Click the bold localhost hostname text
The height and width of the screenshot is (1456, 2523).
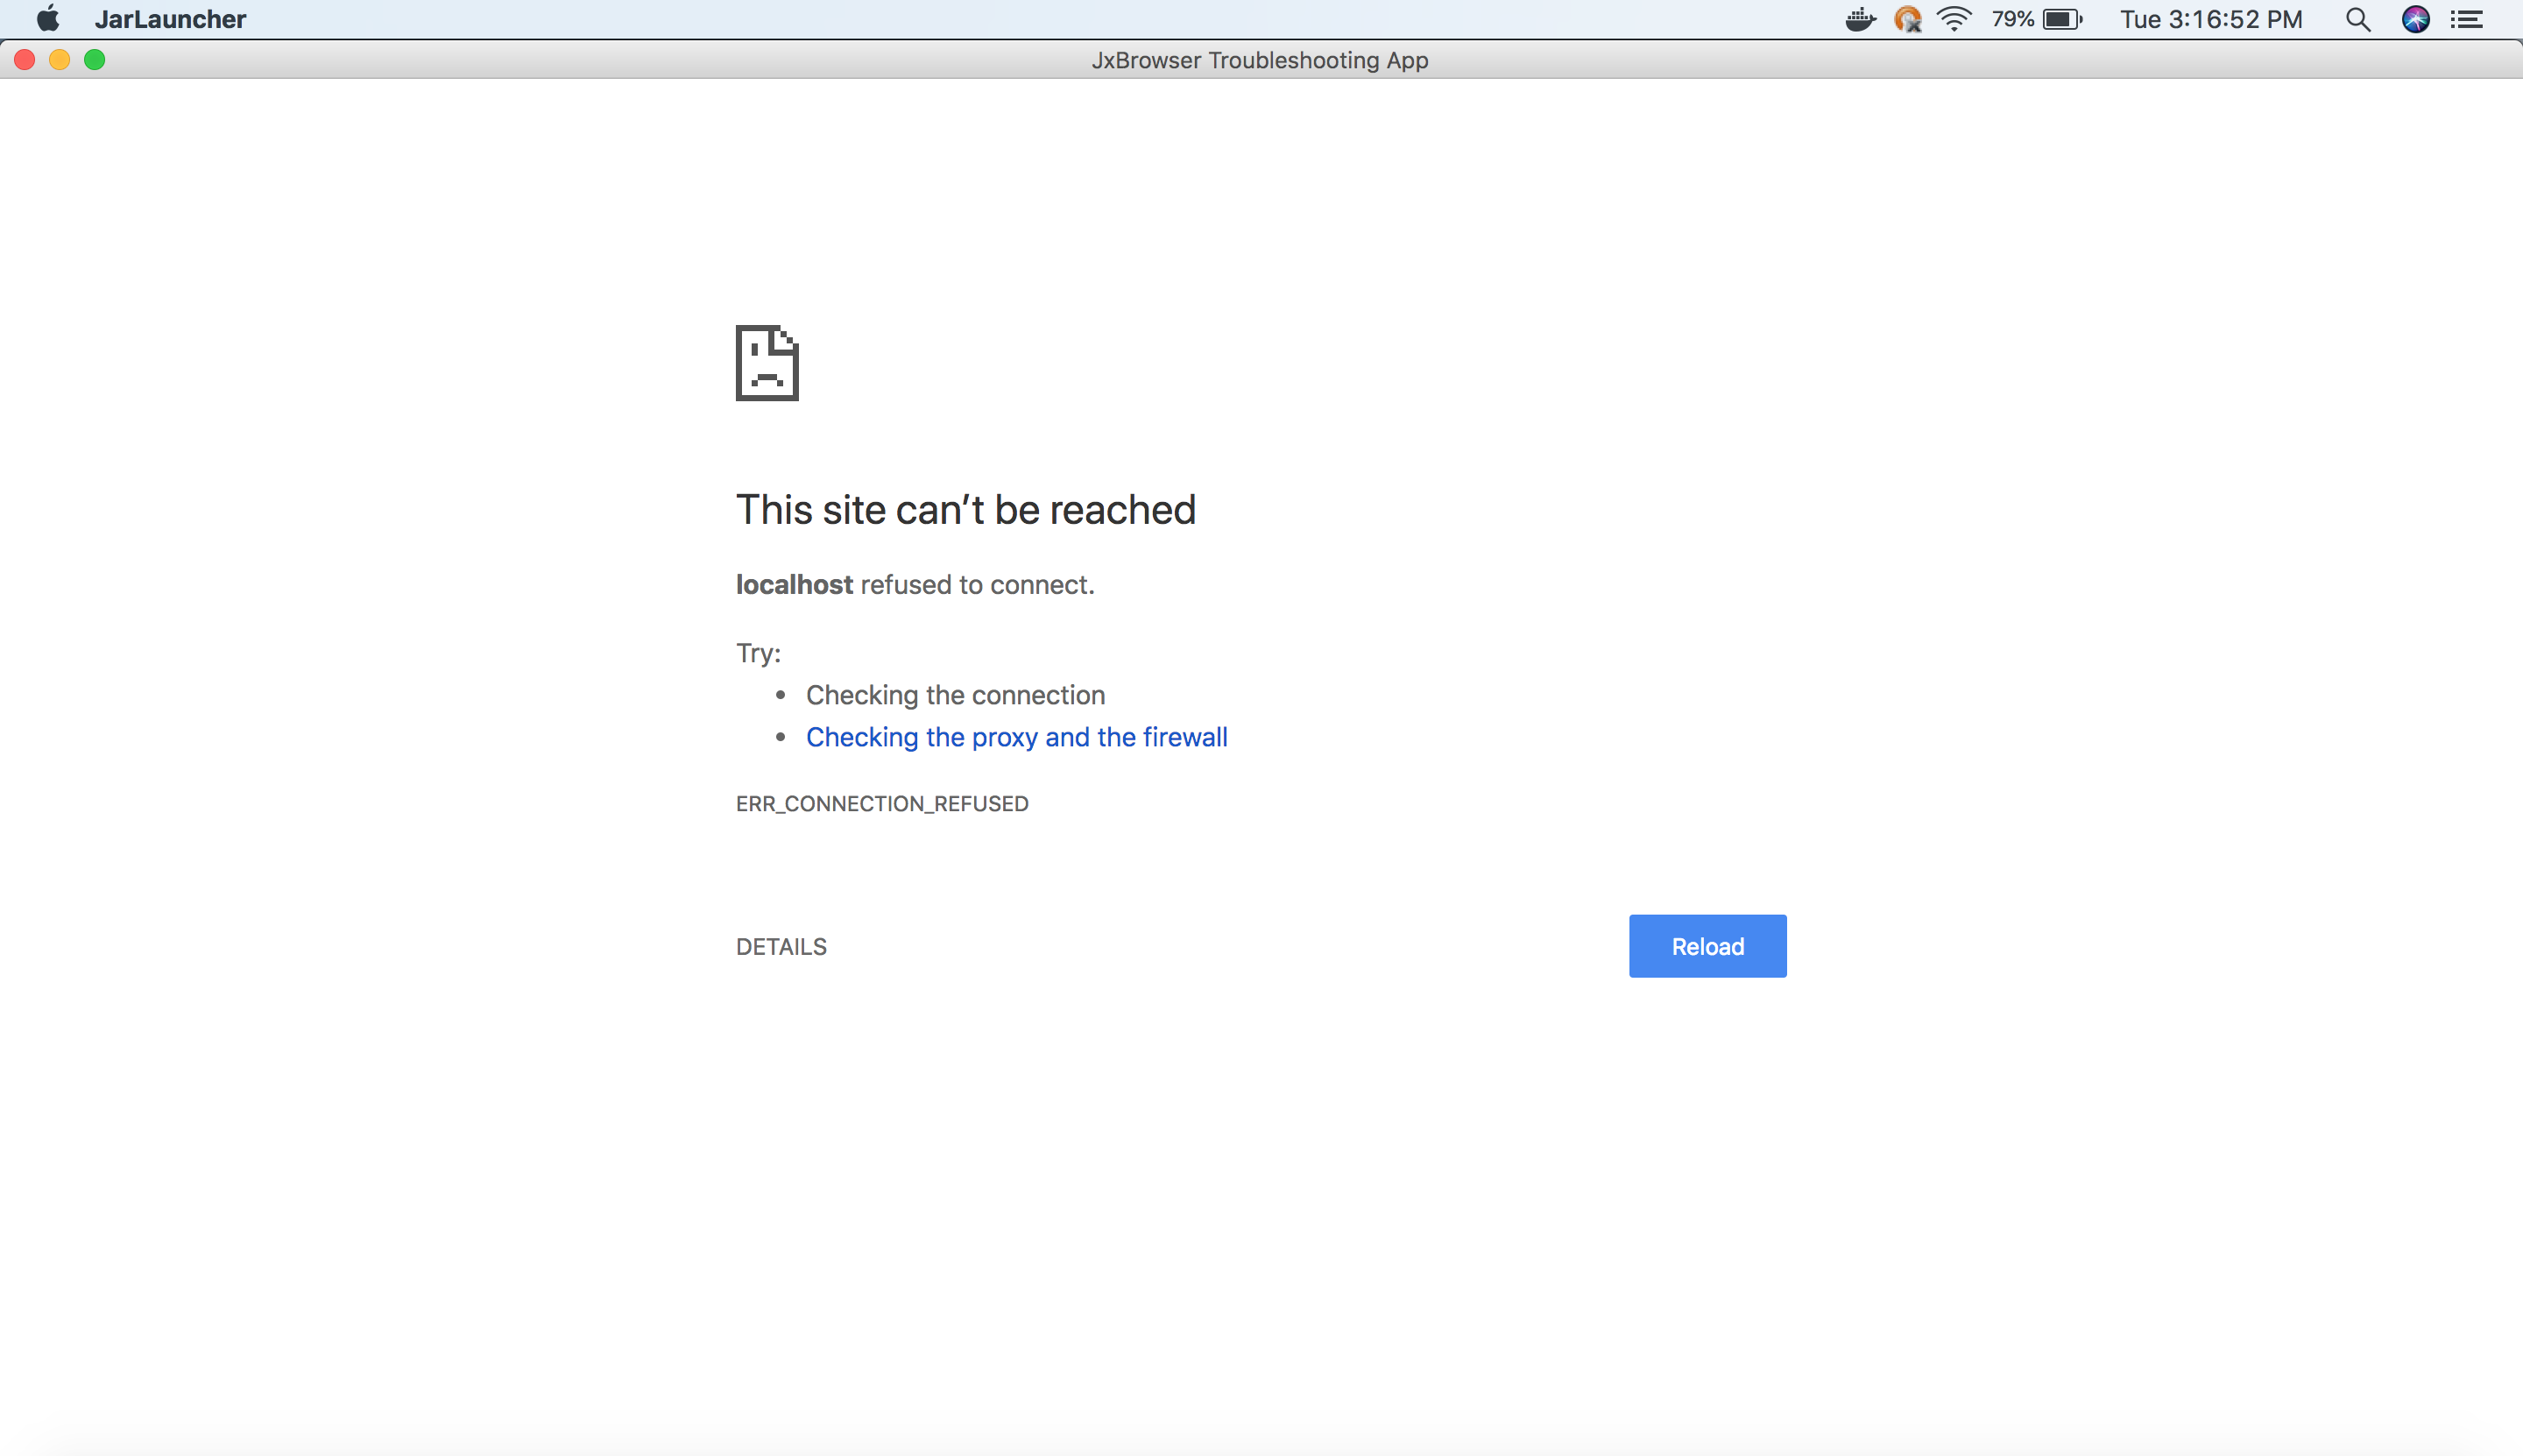pos(794,584)
